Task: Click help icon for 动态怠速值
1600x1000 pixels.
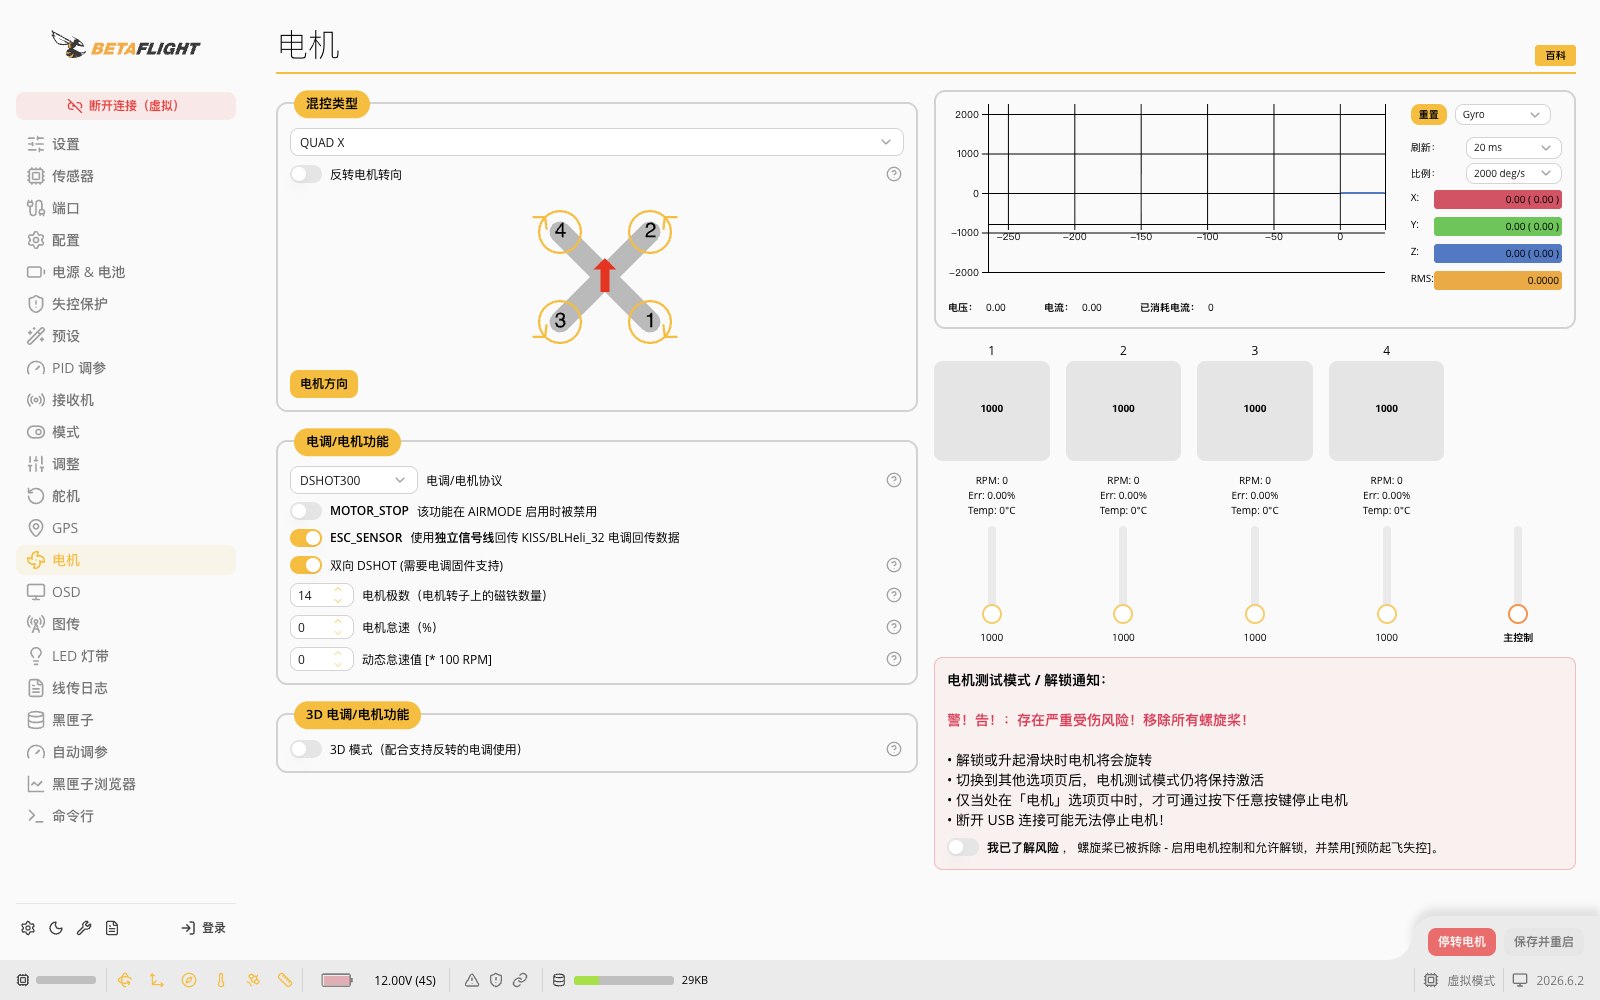Action: [x=894, y=659]
